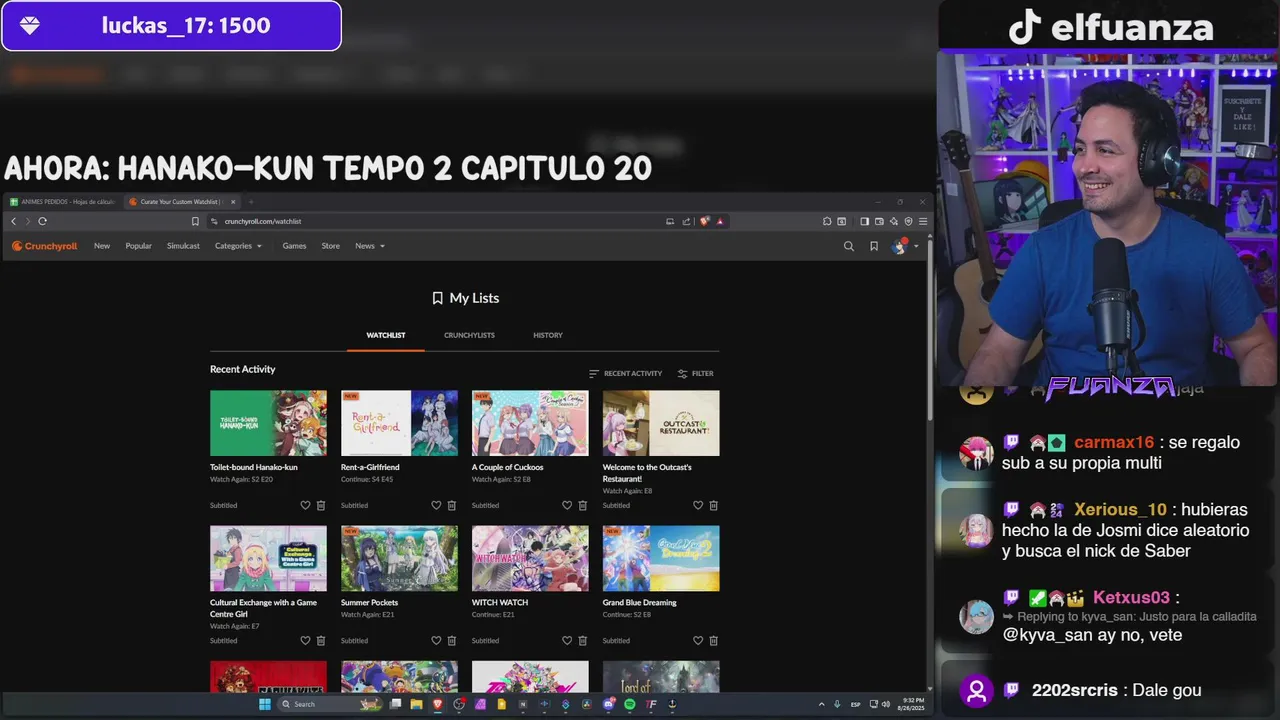The image size is (1280, 720).
Task: Open the Simulcast menu item
Action: (183, 246)
